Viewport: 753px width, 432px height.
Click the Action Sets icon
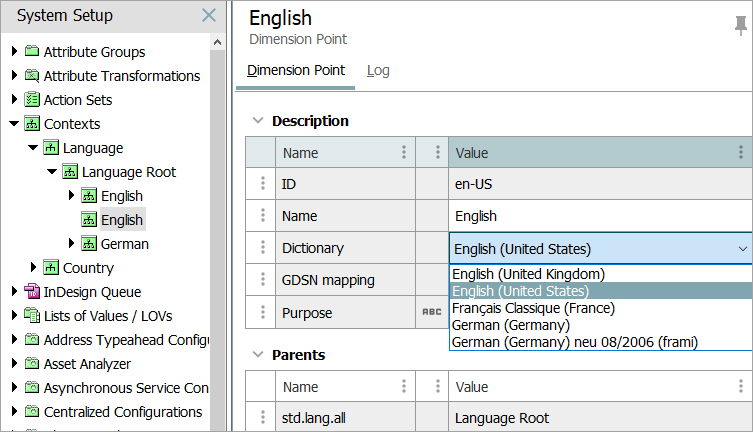point(32,100)
